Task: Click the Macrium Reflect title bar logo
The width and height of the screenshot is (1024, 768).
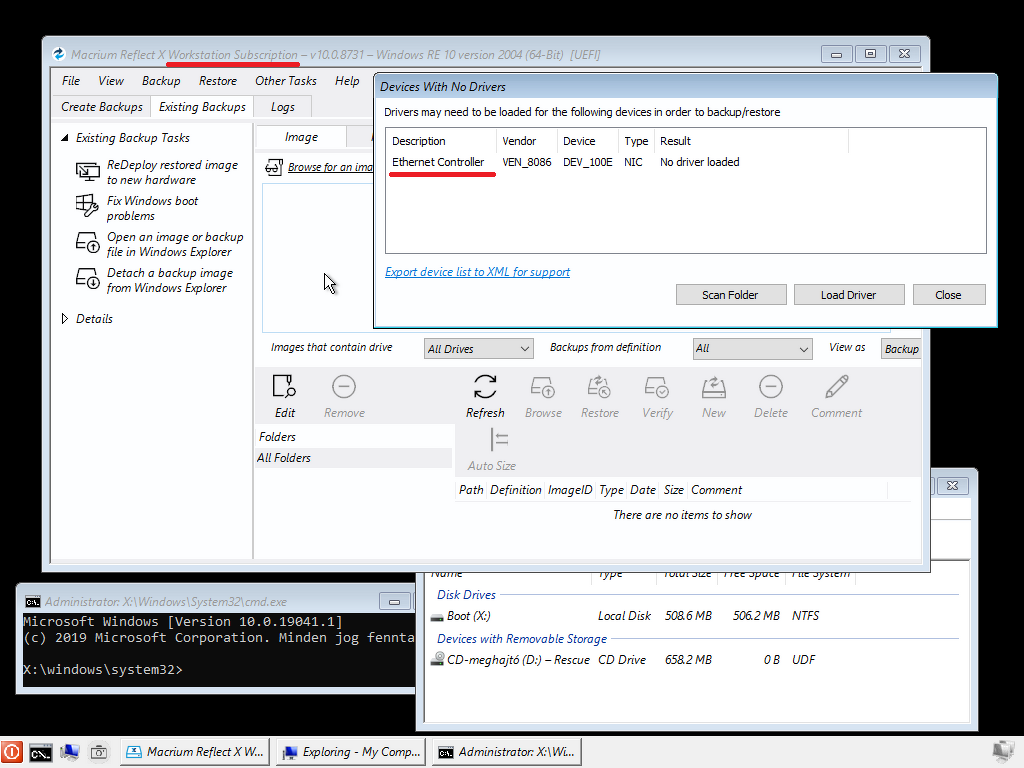Action: pos(59,54)
